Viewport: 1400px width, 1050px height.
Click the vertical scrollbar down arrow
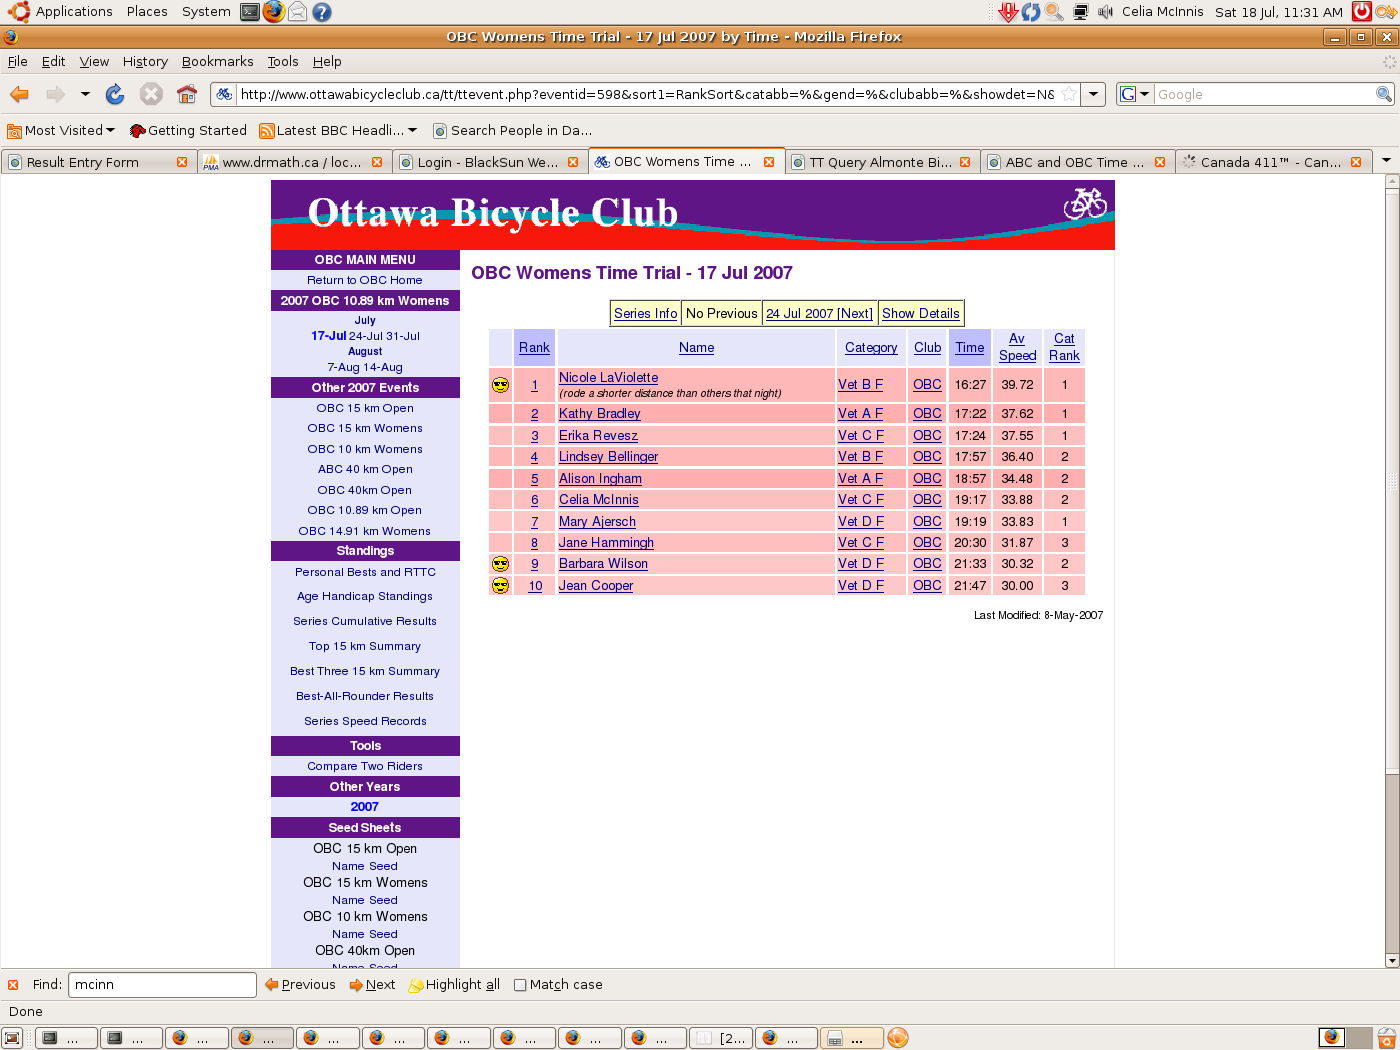point(1392,960)
